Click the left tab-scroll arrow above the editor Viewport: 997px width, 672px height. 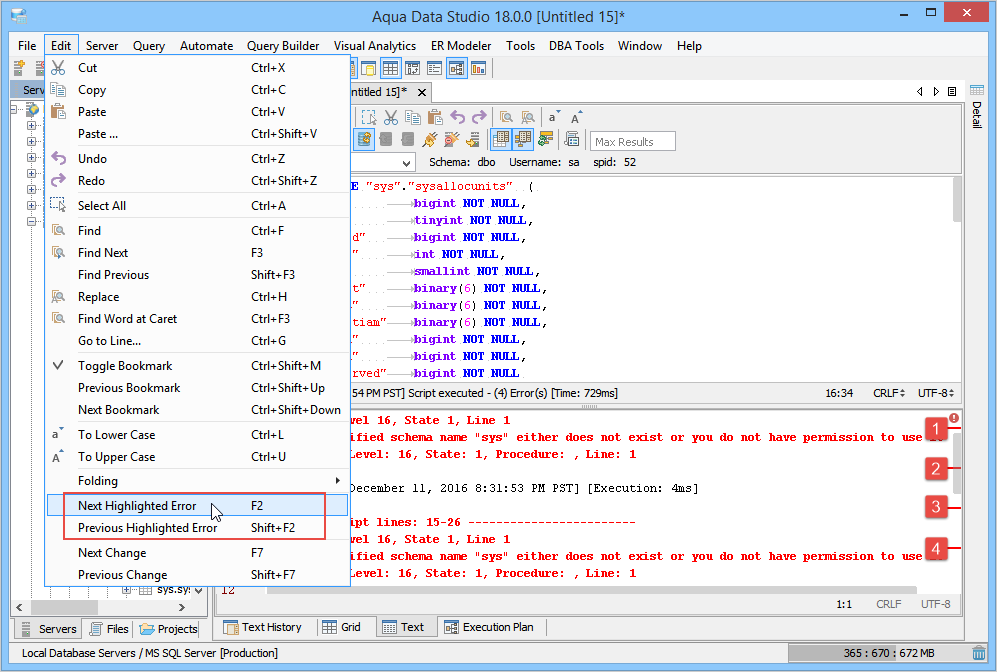(x=919, y=92)
